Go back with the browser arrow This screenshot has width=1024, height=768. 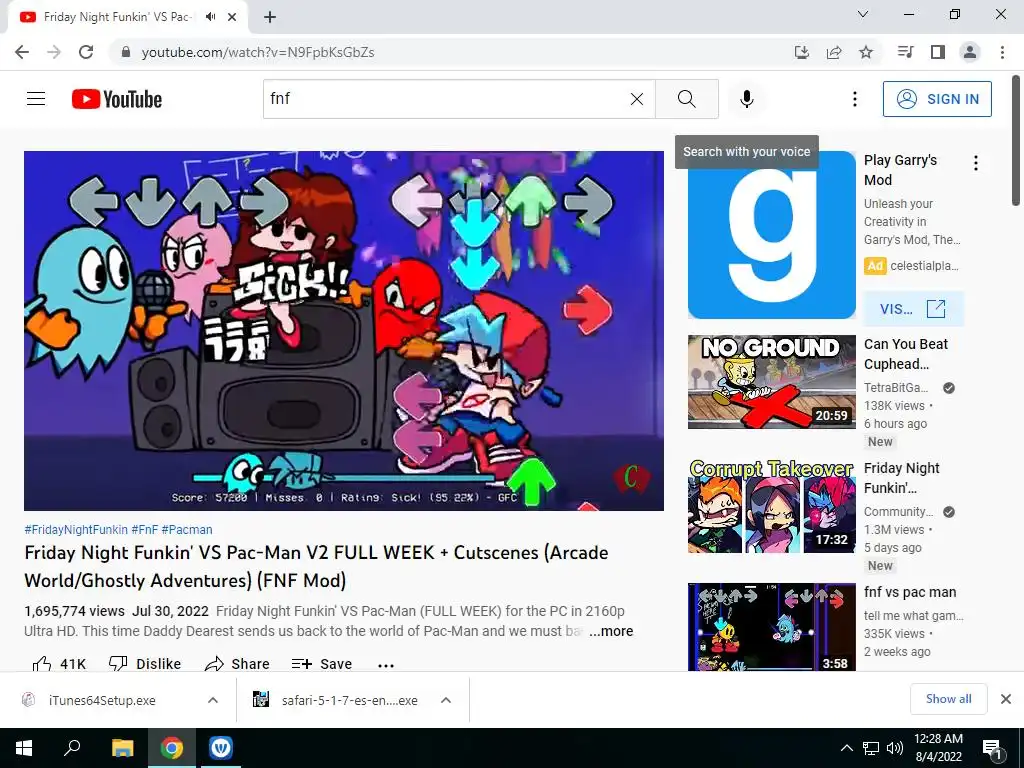22,52
